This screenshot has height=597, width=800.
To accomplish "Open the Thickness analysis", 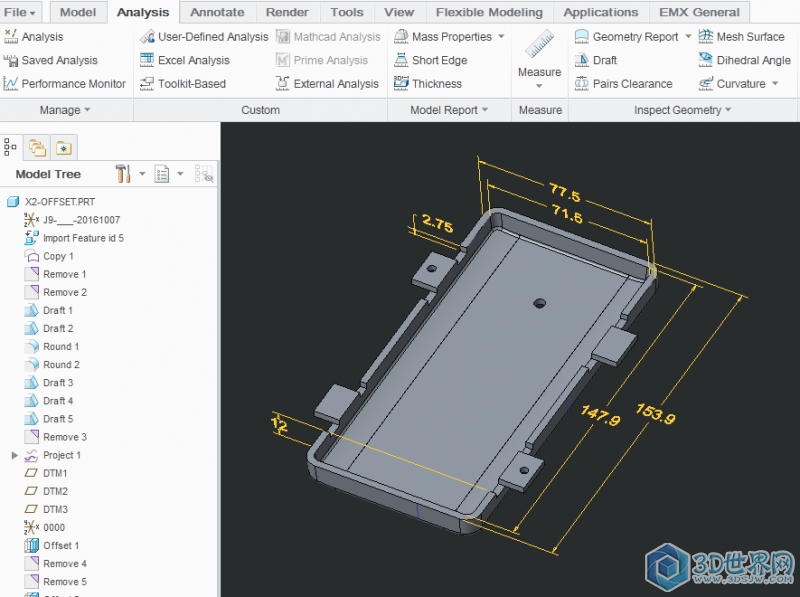I will pos(428,84).
